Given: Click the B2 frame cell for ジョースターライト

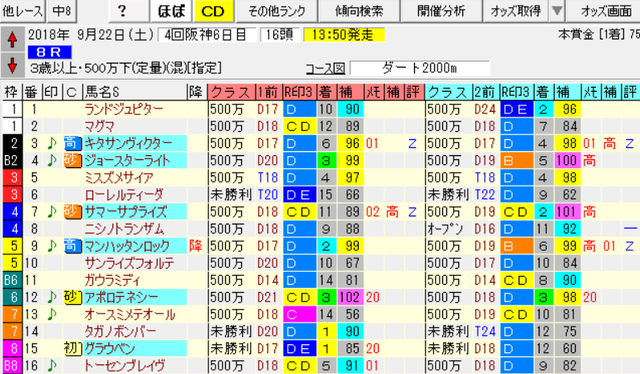Looking at the screenshot, I should pyautogui.click(x=11, y=160).
